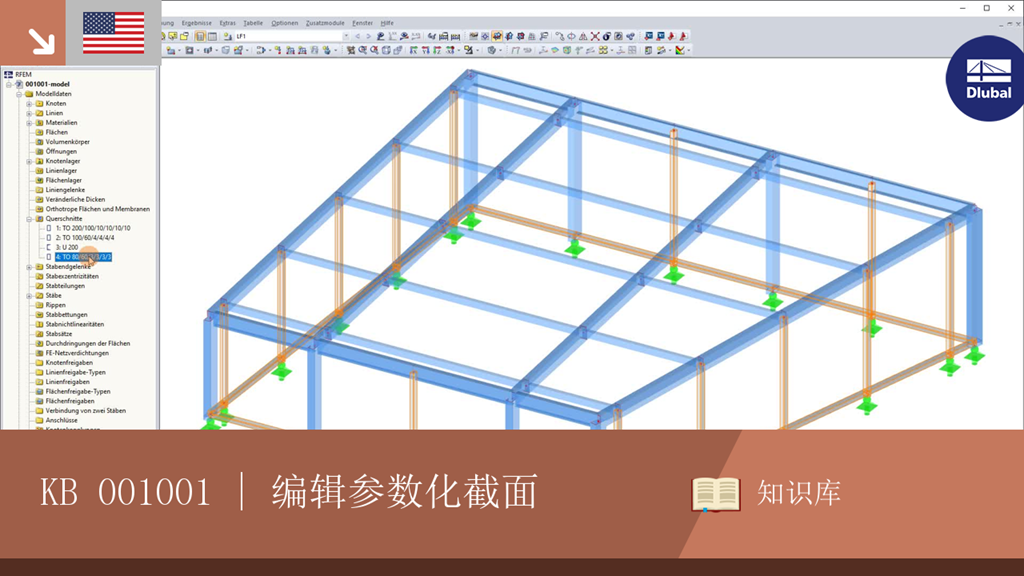Viewport: 1024px width, 576px height.
Task: Open the Tabelle menu
Action: (253, 23)
